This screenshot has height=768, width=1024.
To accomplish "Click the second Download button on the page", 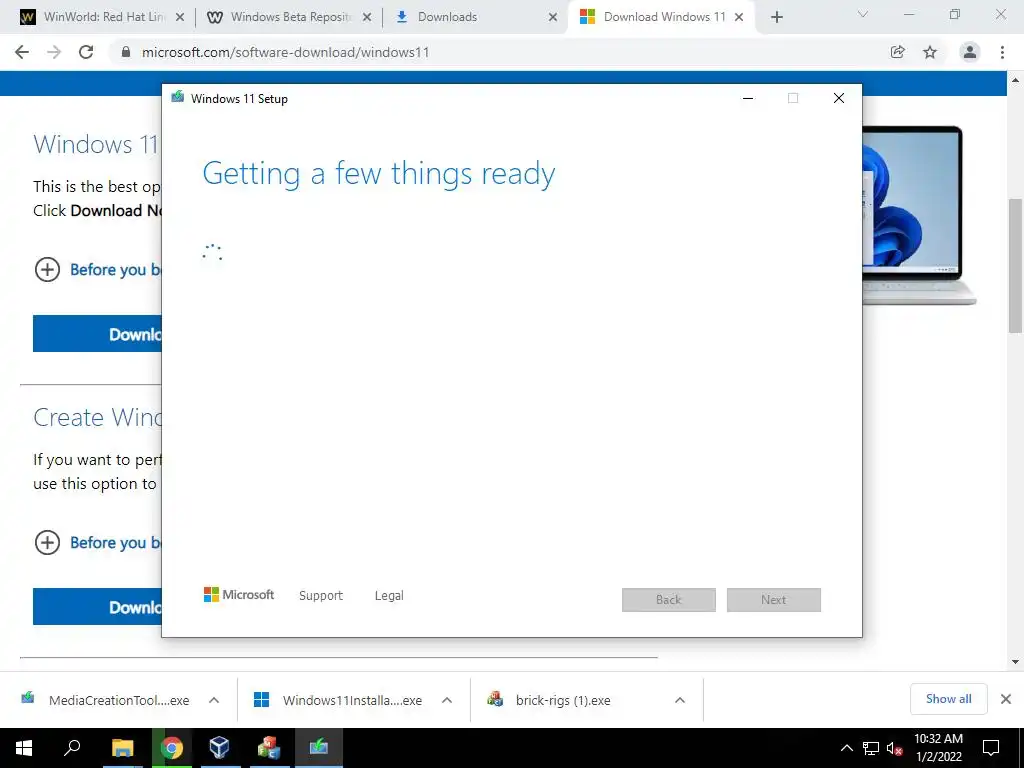I will [x=97, y=607].
